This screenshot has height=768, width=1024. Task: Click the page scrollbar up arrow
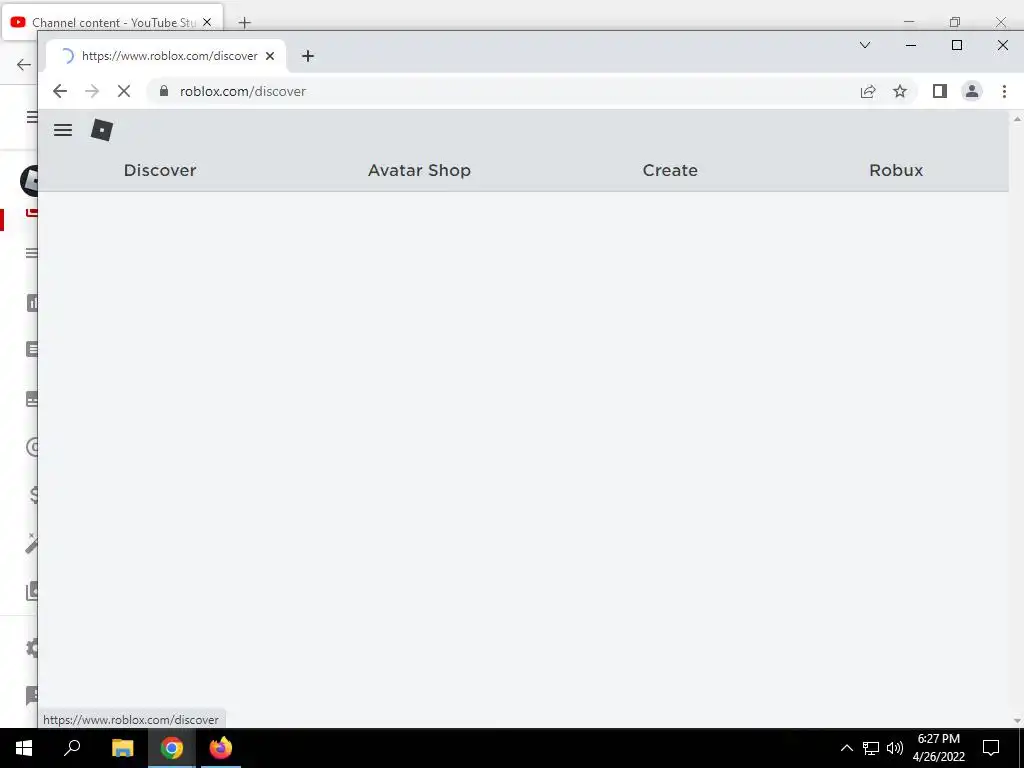pyautogui.click(x=1017, y=120)
